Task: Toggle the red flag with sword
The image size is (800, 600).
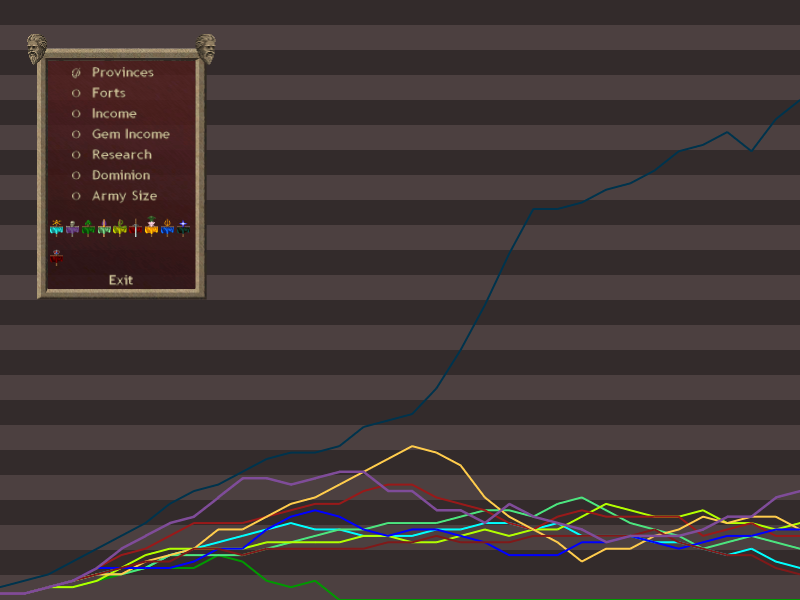Action: coord(136,228)
